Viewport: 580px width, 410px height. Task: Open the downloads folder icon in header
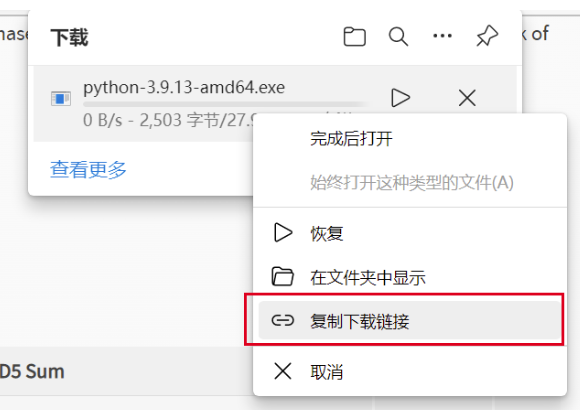[x=354, y=36]
